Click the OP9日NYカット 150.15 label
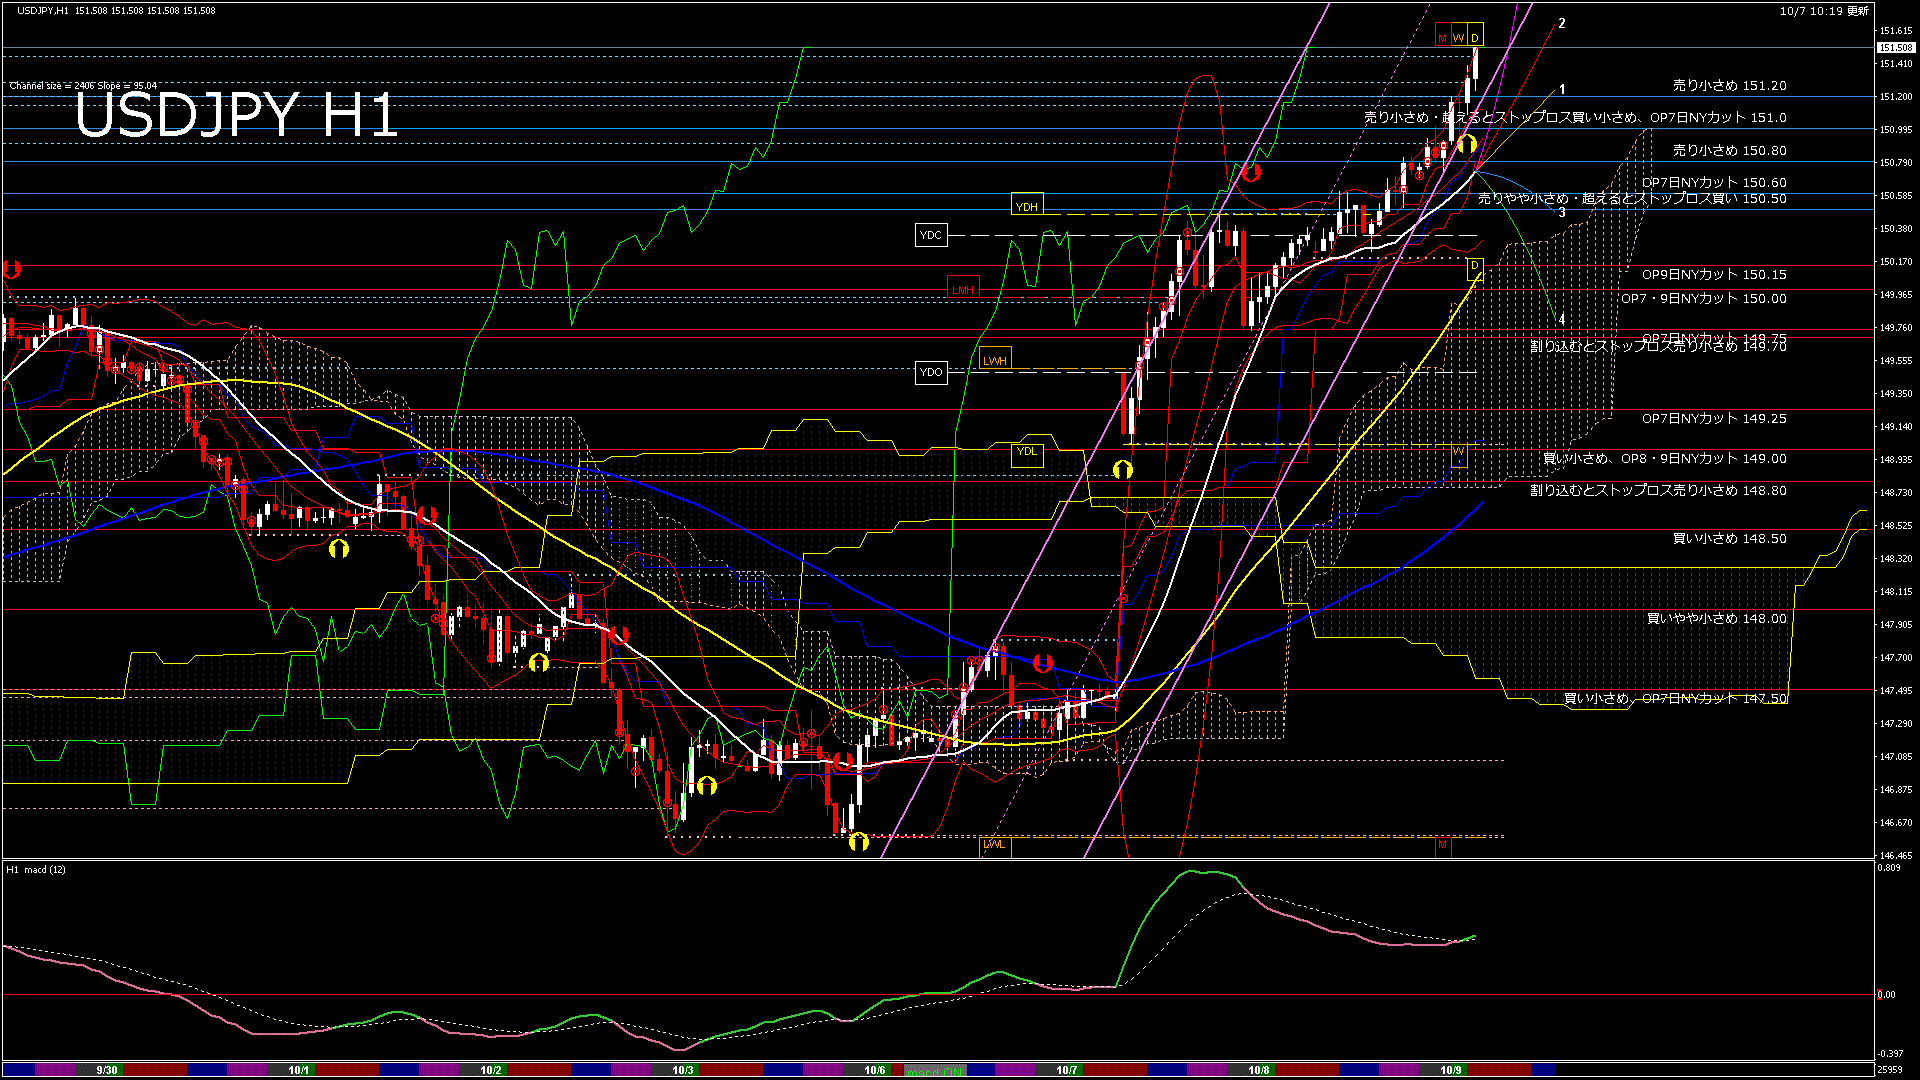The image size is (1920, 1080). tap(1714, 275)
